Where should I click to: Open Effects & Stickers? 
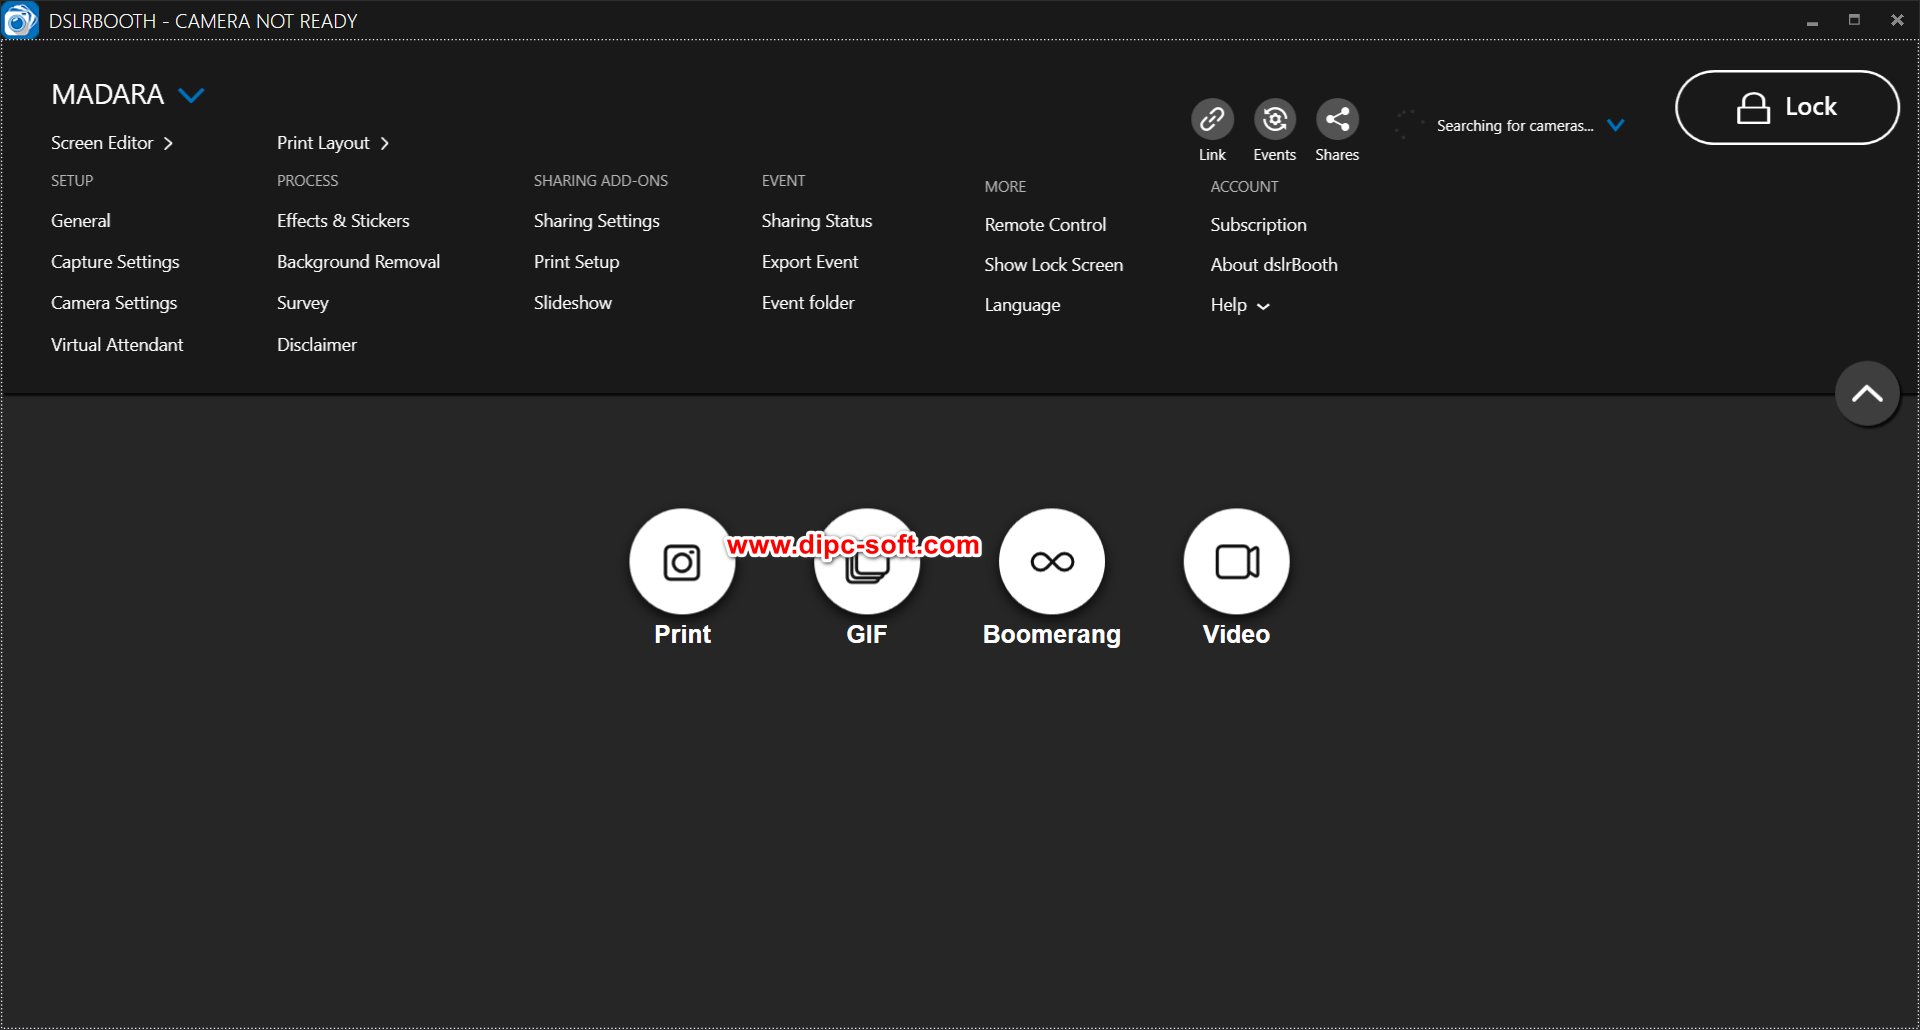343,221
